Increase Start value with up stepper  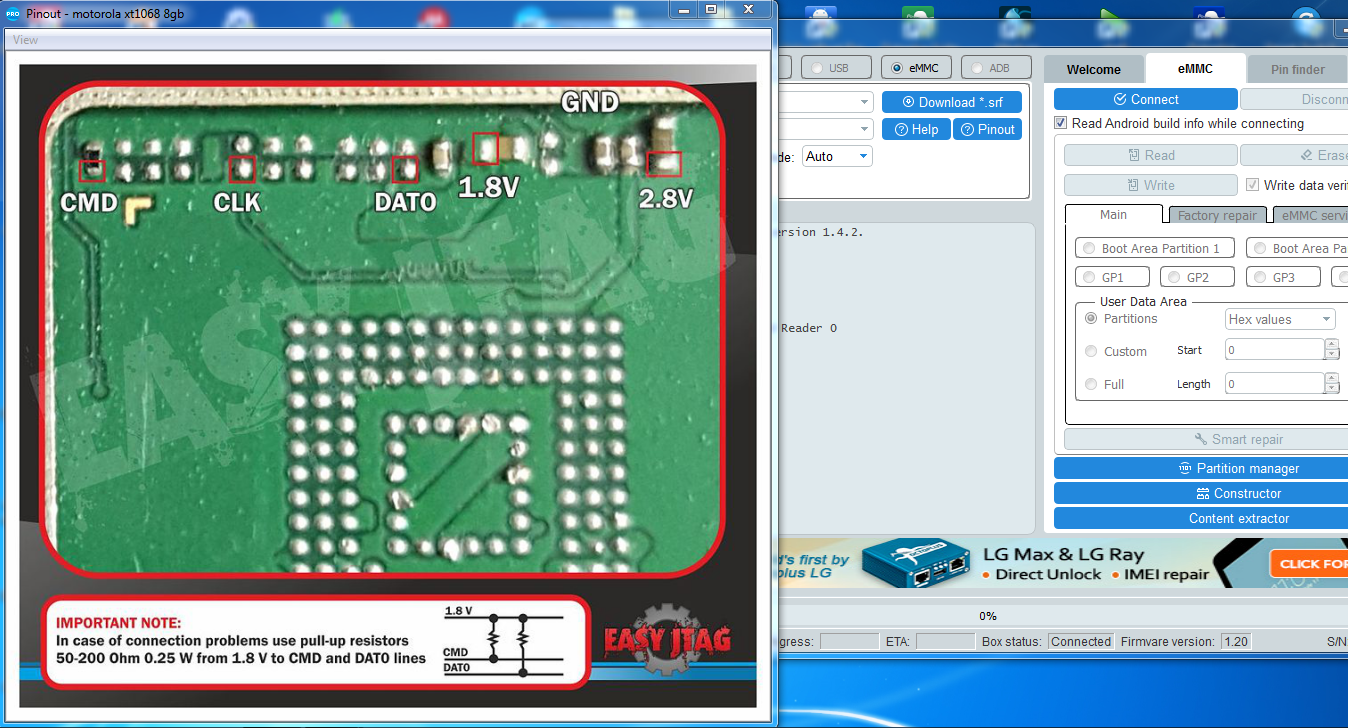point(1331,345)
